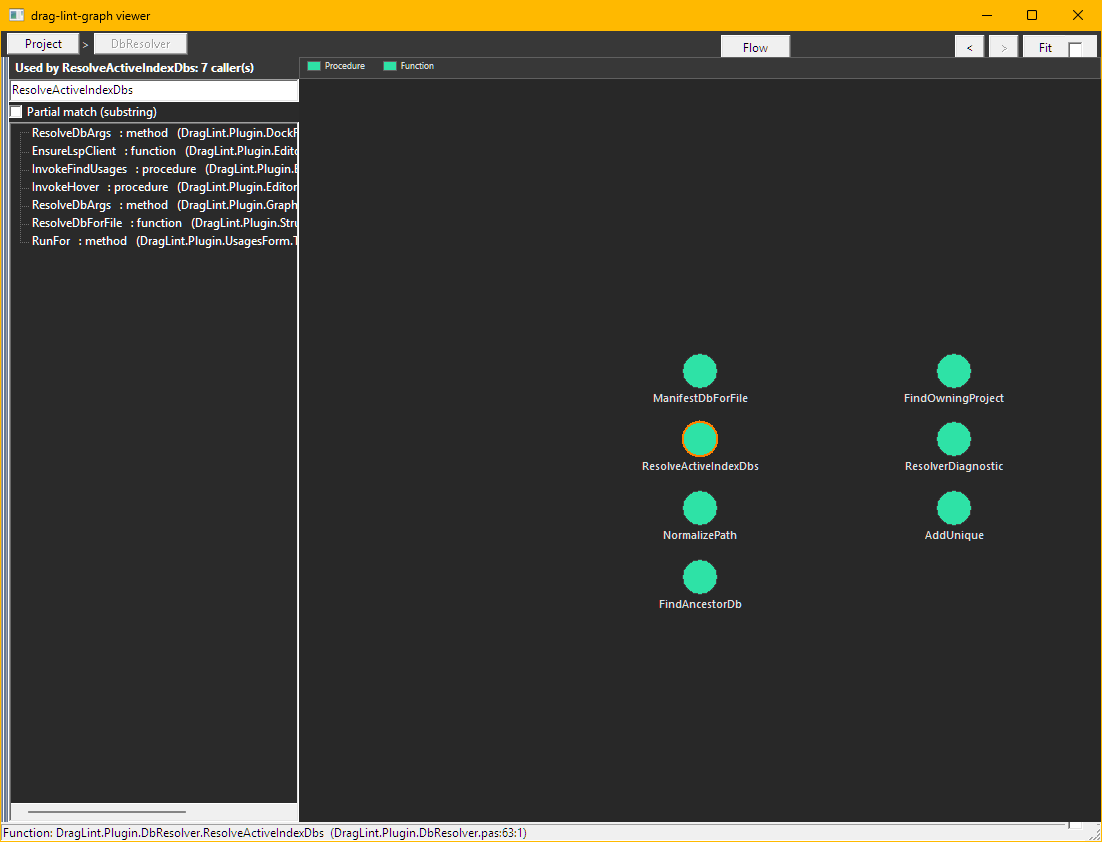The image size is (1102, 842).
Task: Click the status bar text "Function: DragLint.Plugin.DbResolver.ResolveActiveIndexDbs"
Action: pos(164,833)
